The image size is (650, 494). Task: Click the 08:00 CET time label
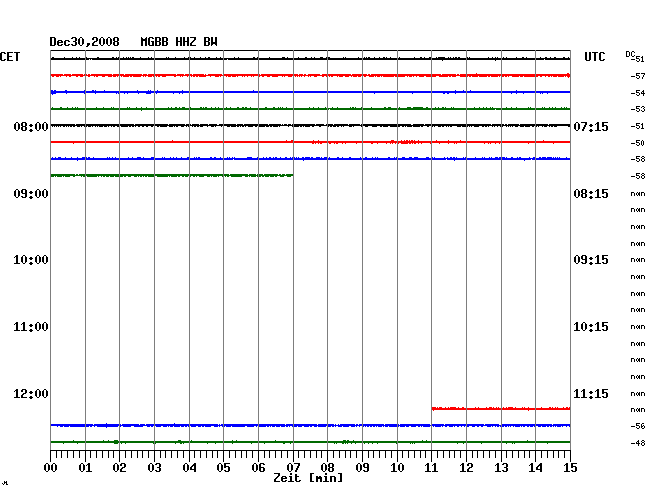click(x=31, y=126)
